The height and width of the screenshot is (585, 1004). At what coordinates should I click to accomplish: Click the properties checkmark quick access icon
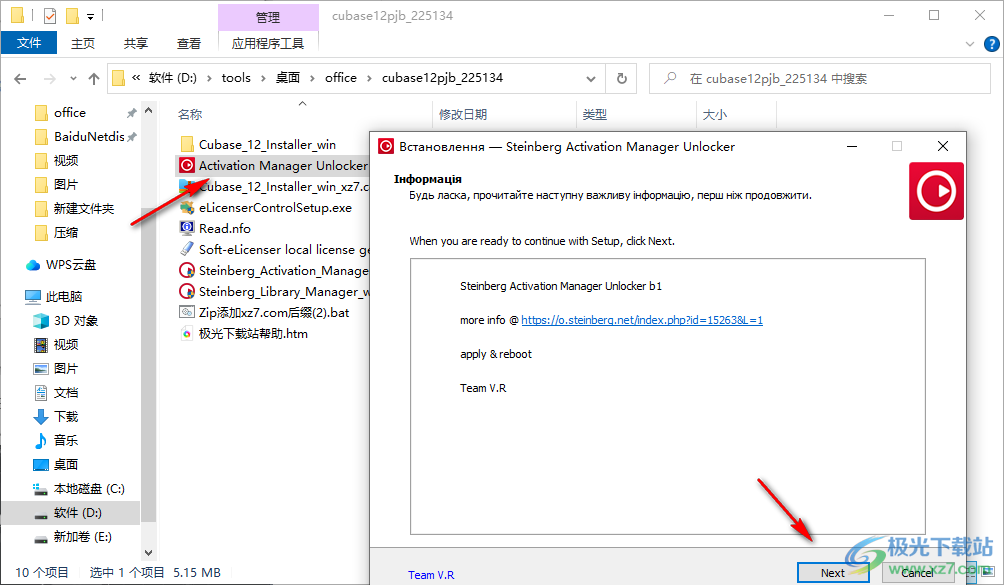point(50,15)
